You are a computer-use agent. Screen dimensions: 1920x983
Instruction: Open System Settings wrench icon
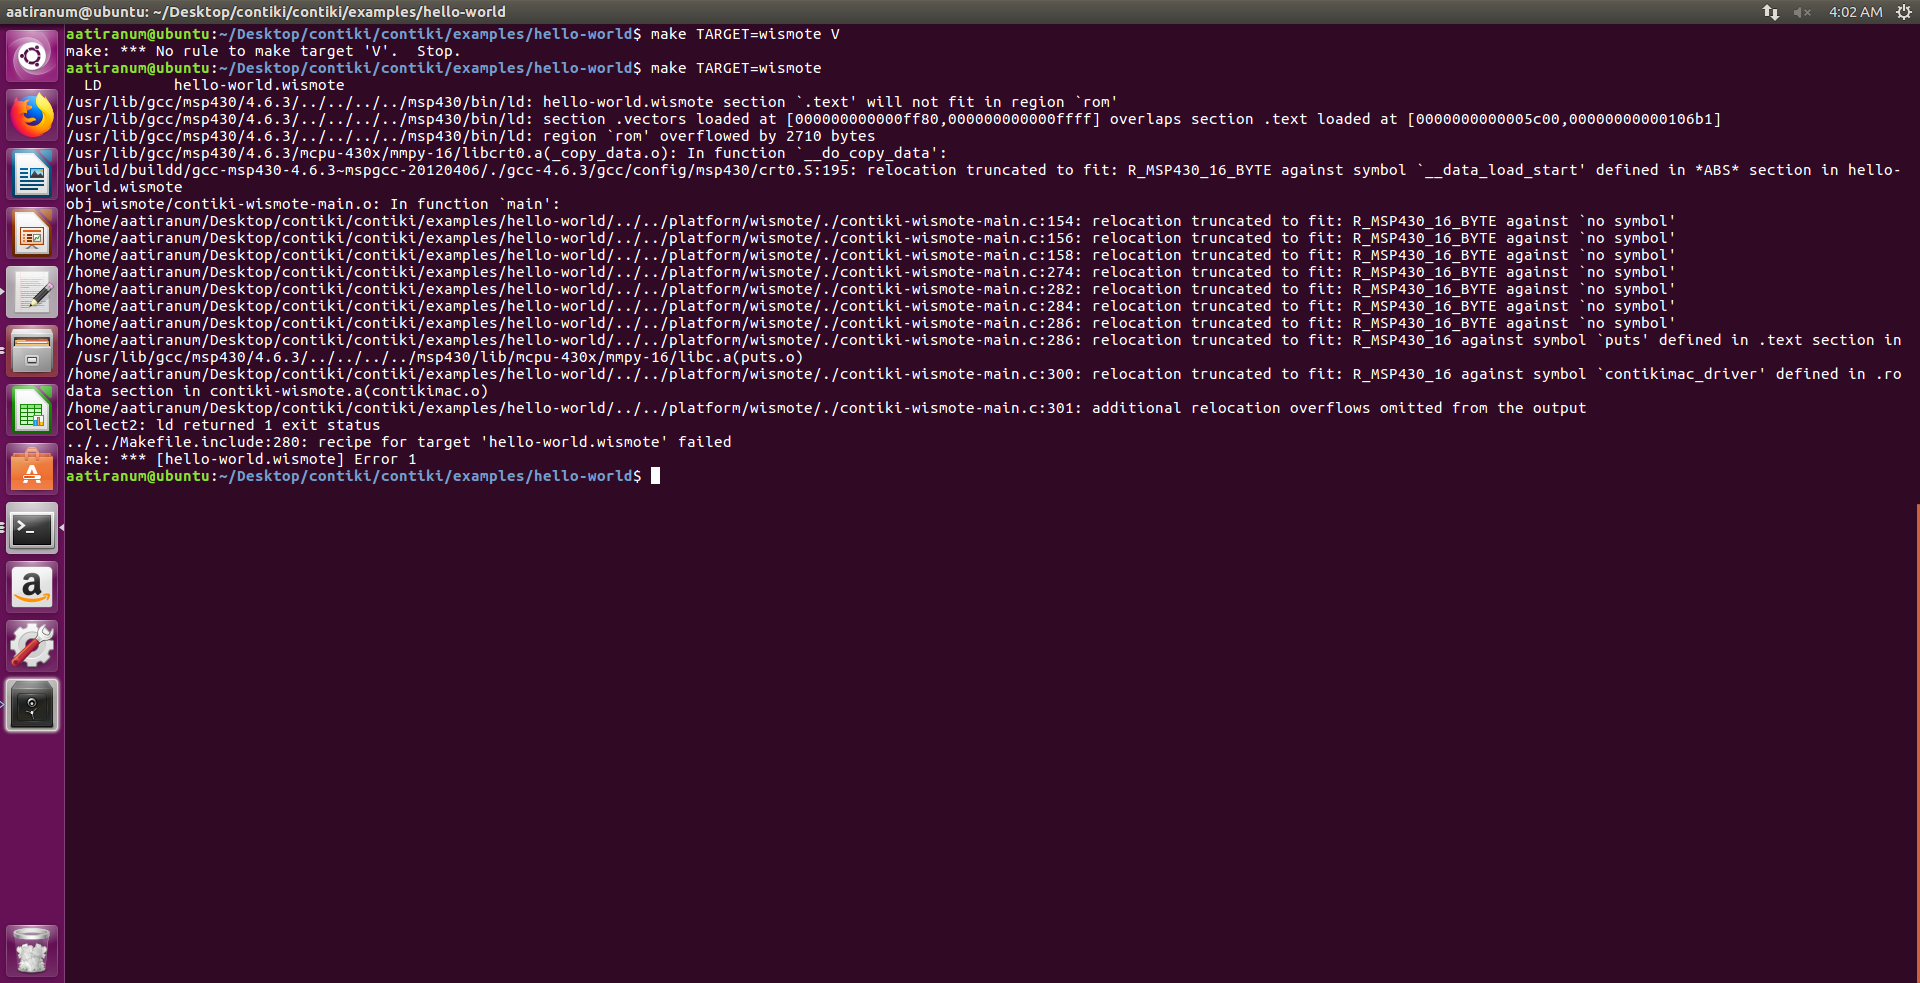32,646
